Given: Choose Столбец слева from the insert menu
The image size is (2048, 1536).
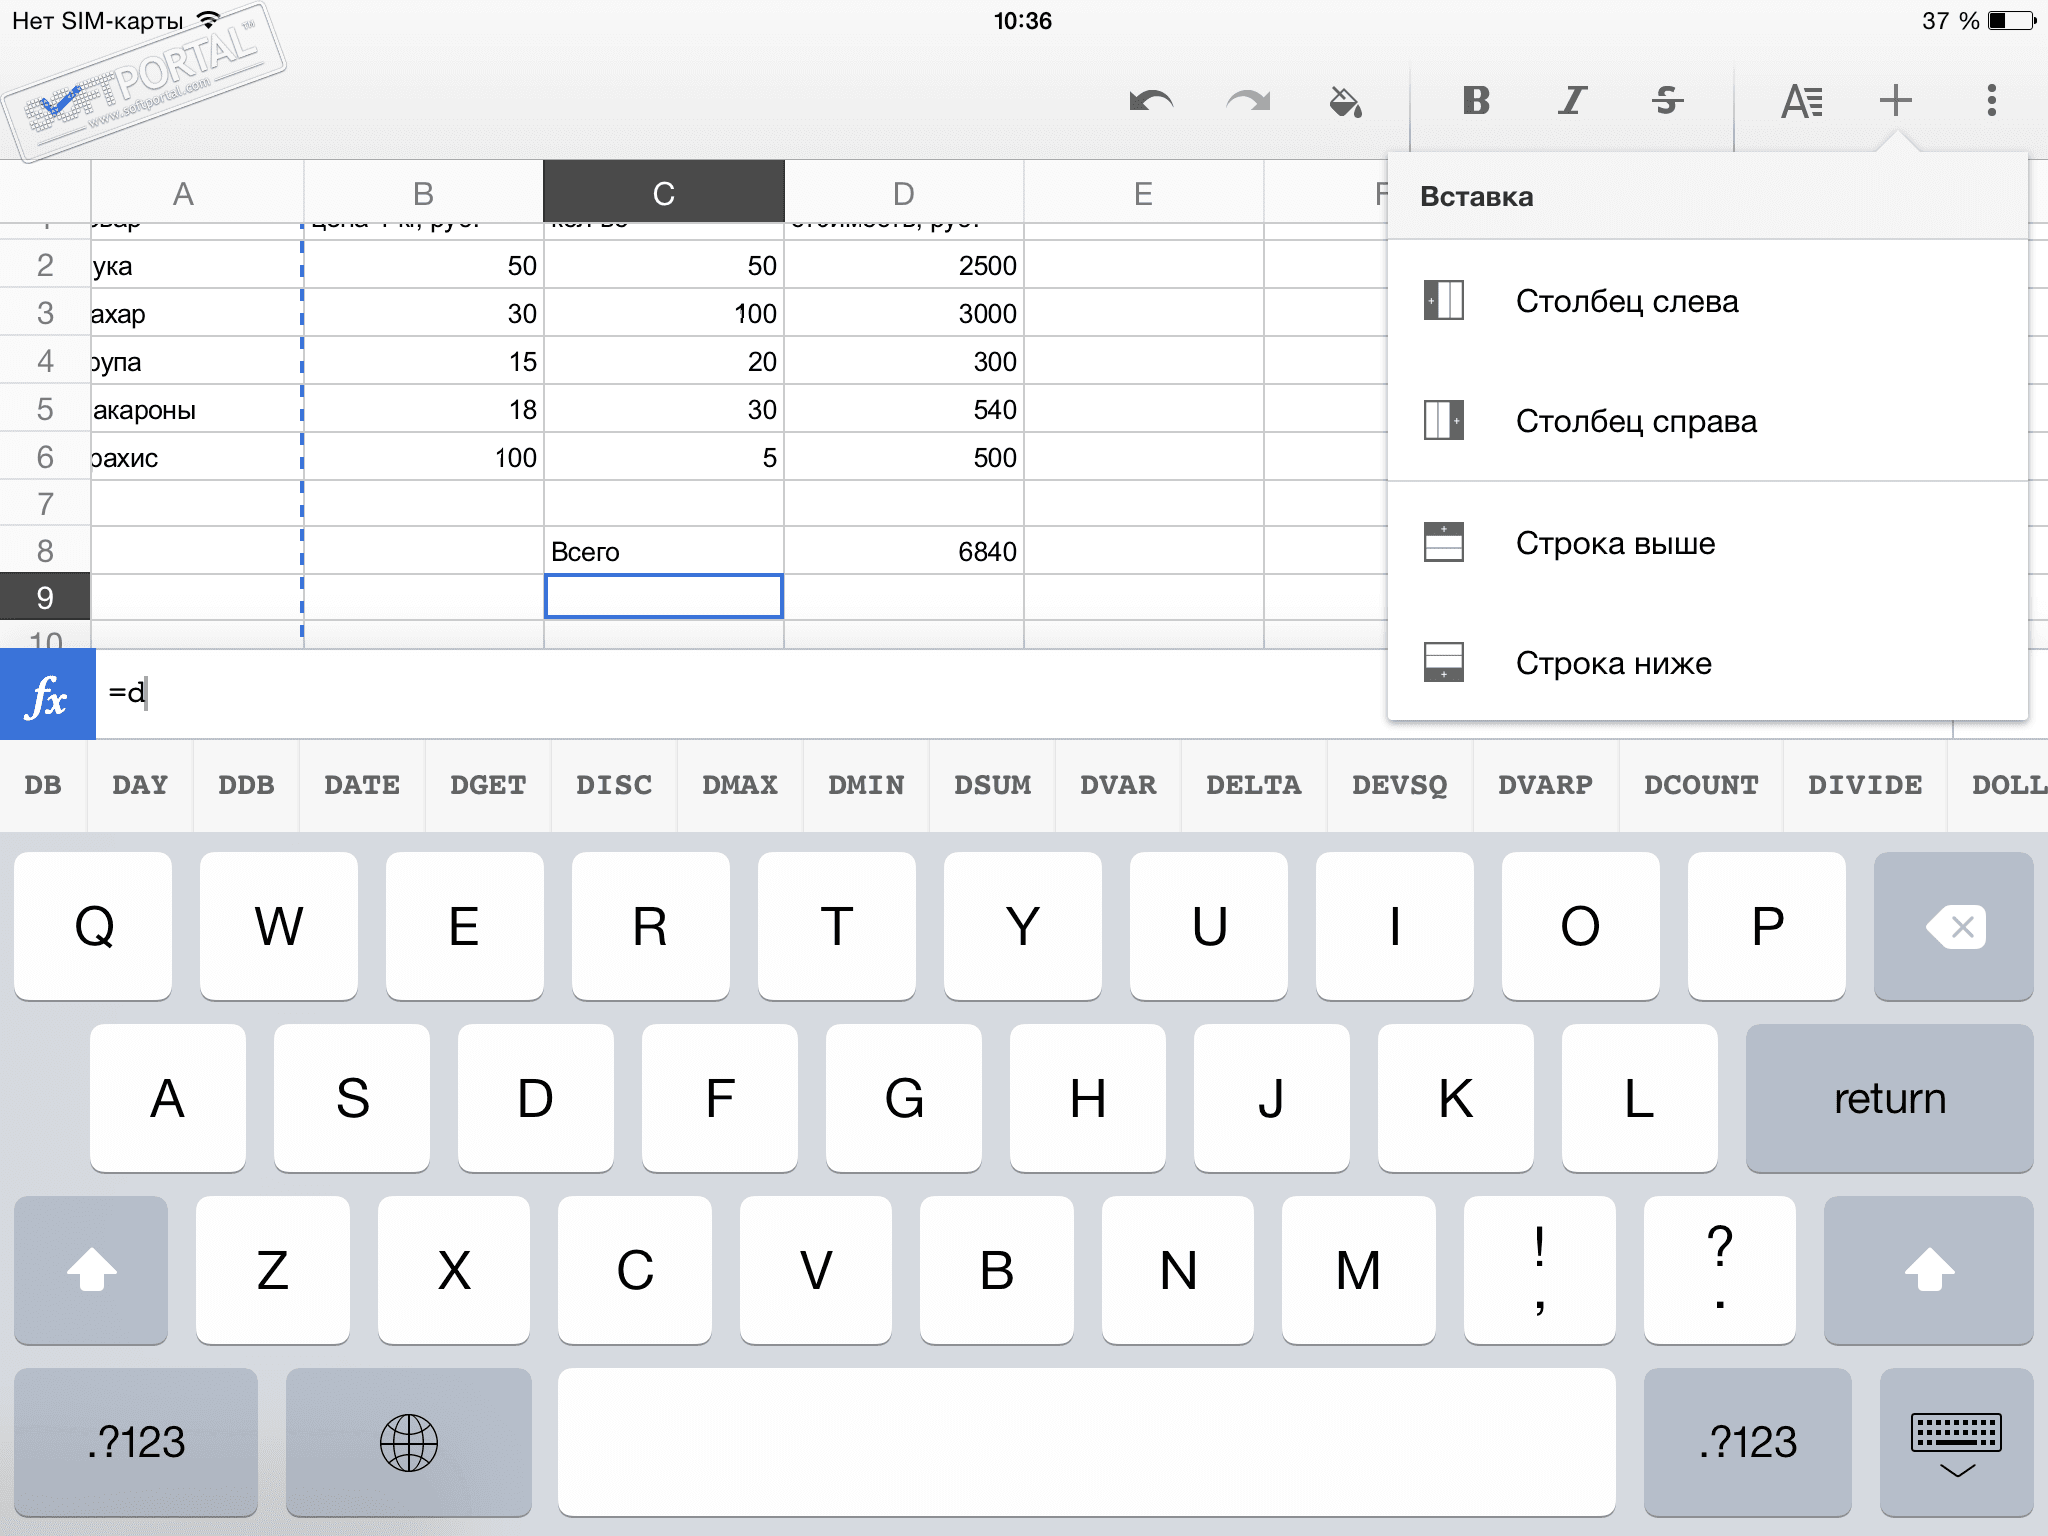Looking at the screenshot, I should tap(1626, 301).
